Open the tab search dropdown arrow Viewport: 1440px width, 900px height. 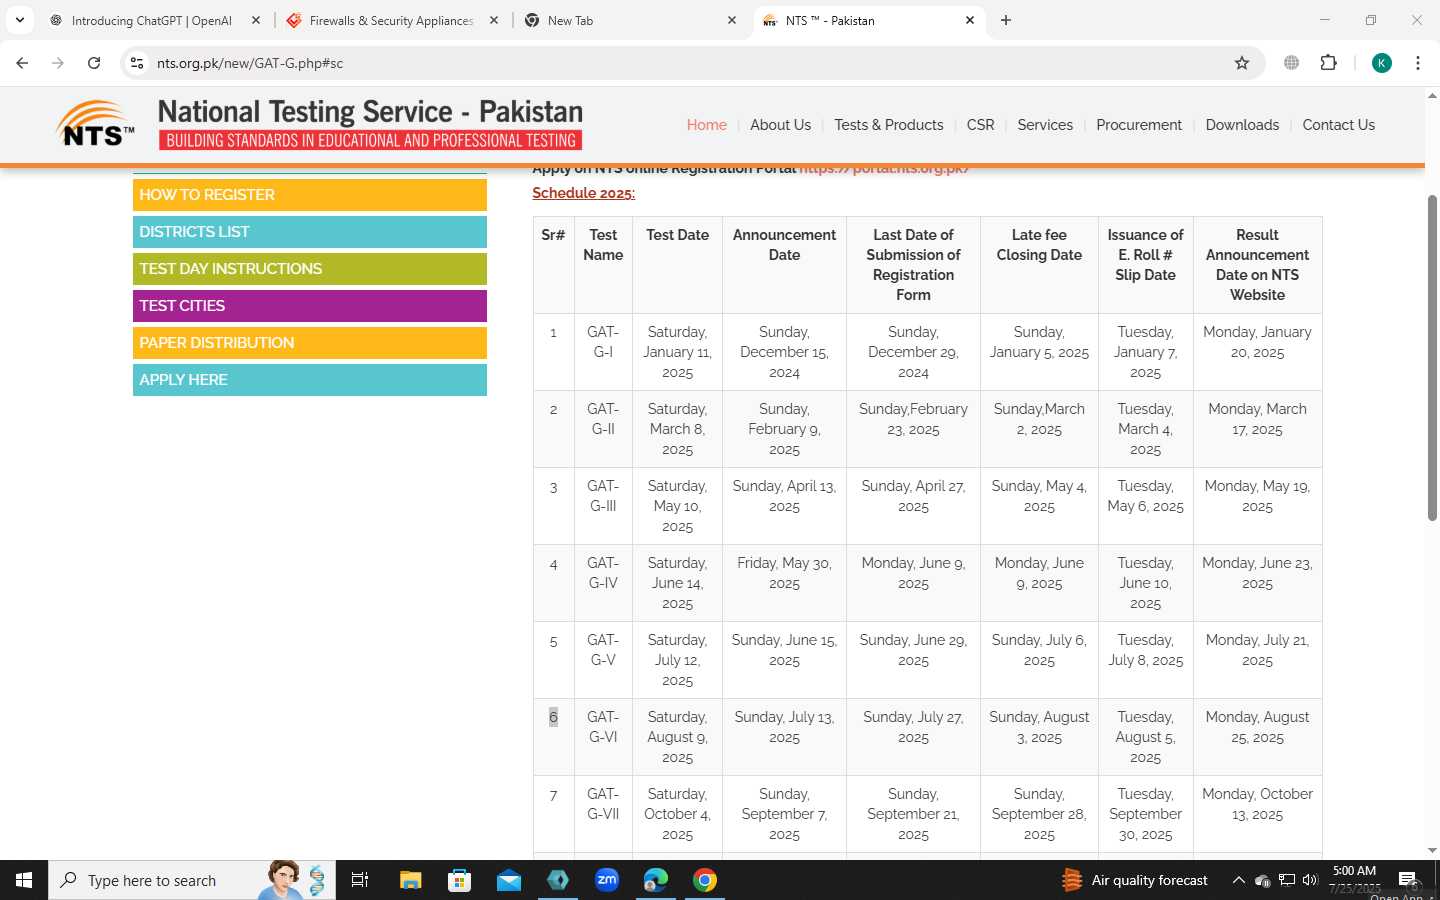19,20
